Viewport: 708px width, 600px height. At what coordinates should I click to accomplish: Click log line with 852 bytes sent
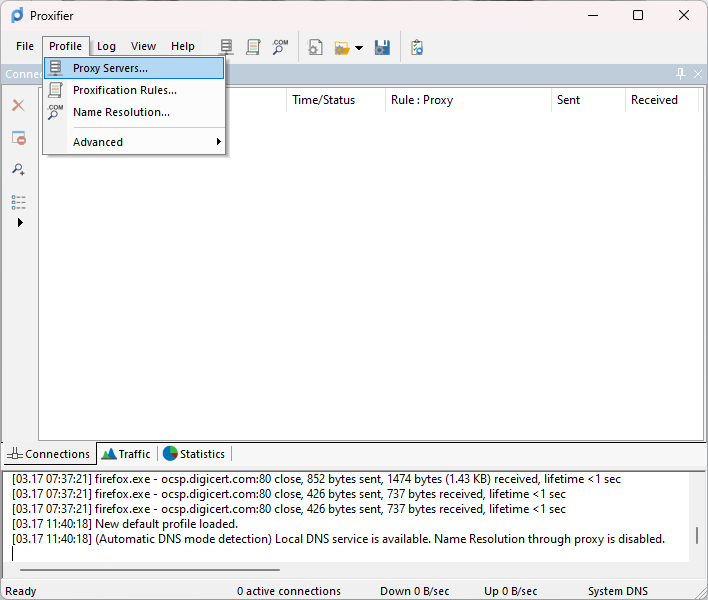(x=316, y=479)
